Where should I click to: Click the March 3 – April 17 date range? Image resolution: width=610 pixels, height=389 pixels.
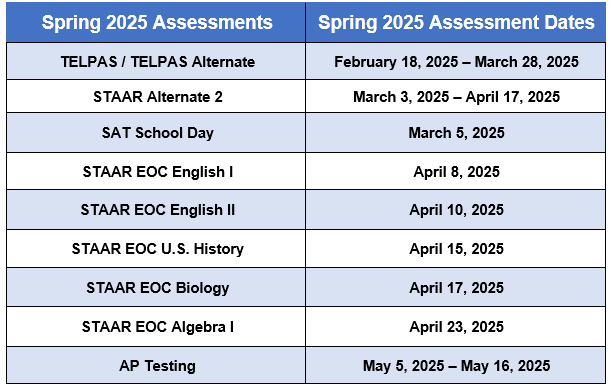click(456, 96)
